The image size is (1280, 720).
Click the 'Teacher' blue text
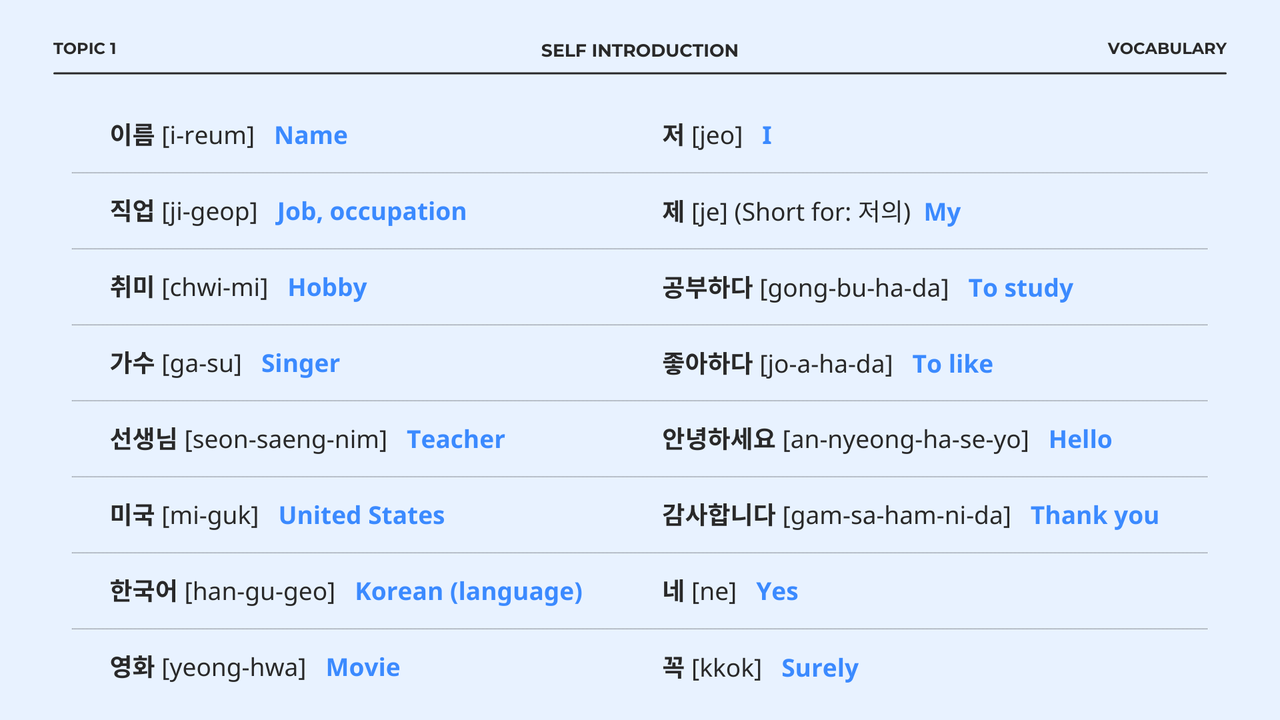coord(456,440)
